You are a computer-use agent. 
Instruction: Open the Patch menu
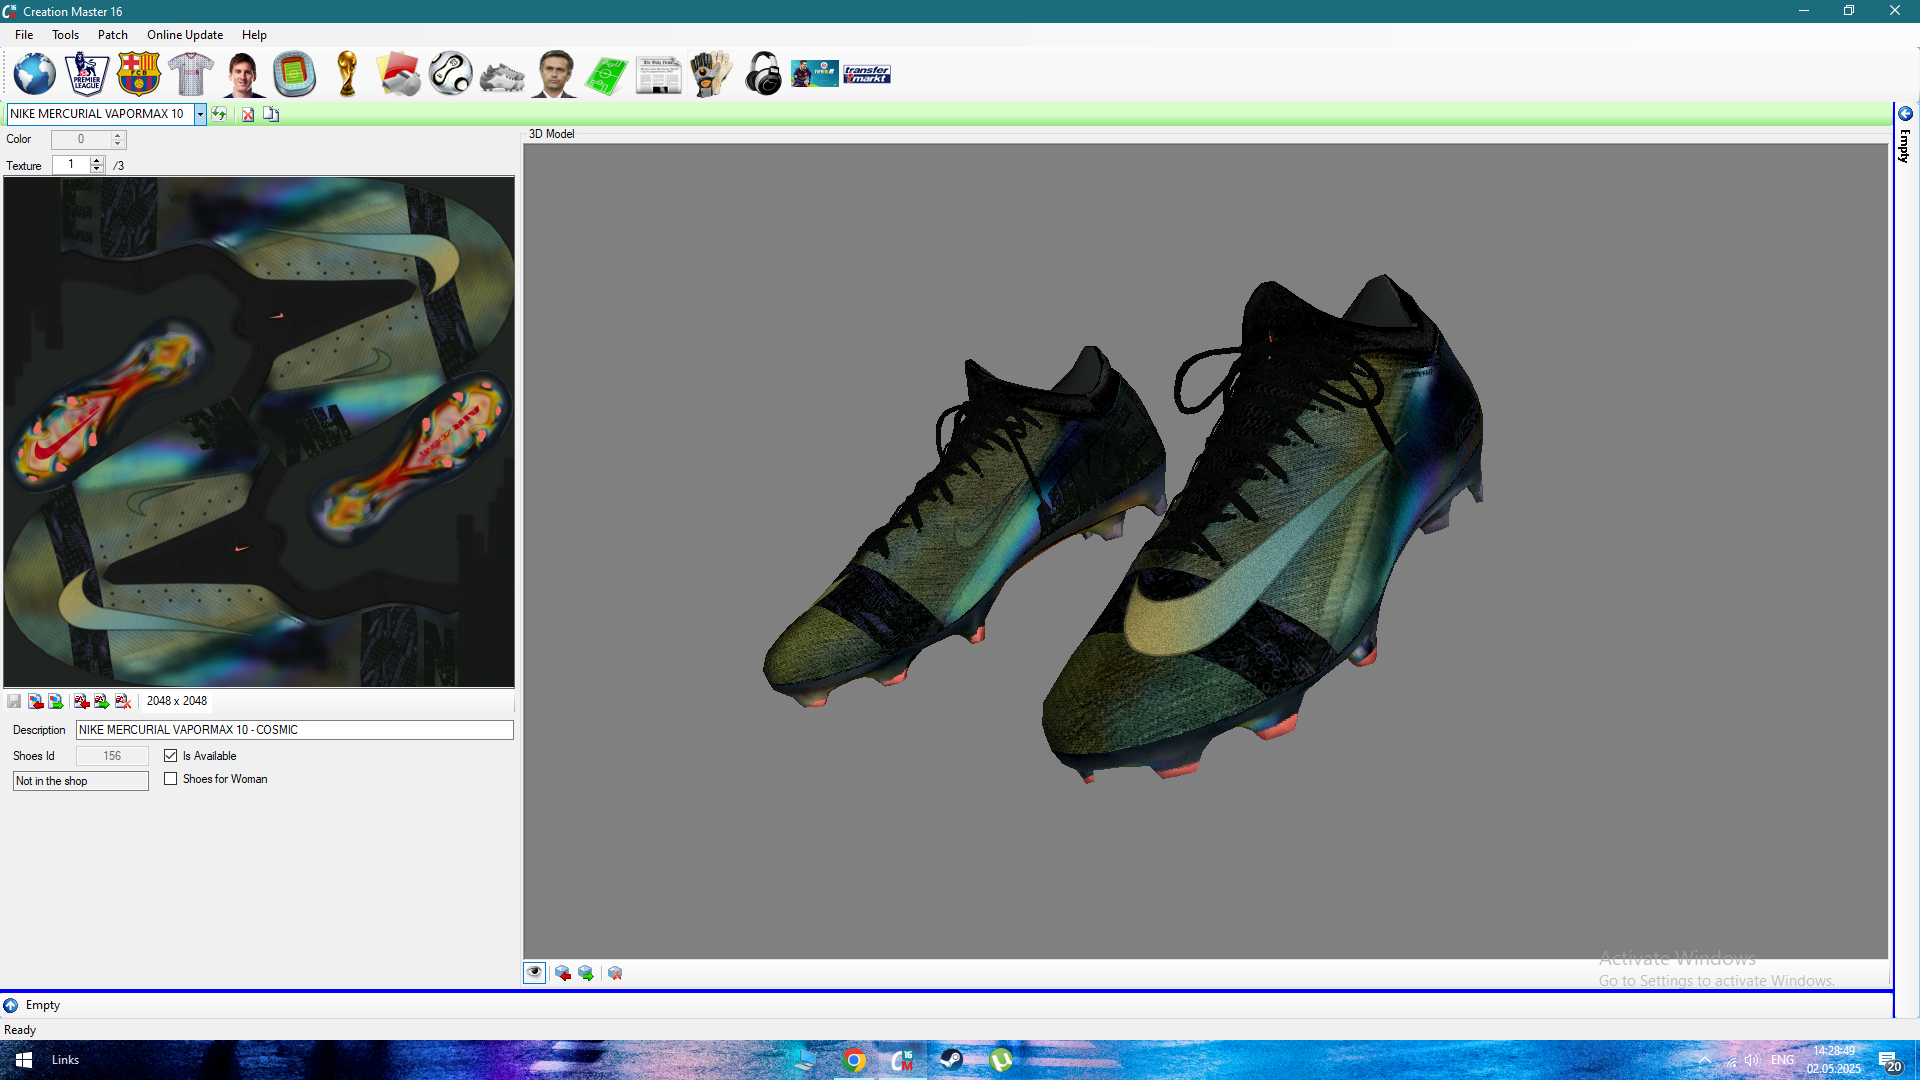pyautogui.click(x=113, y=35)
